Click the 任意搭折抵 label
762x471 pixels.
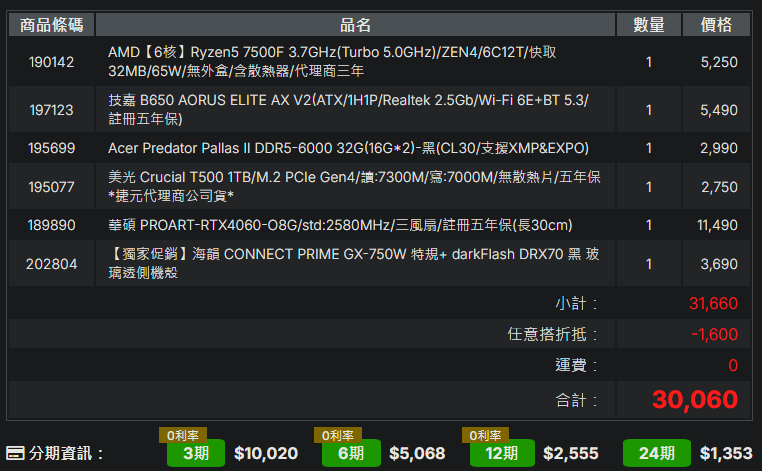click(x=553, y=334)
